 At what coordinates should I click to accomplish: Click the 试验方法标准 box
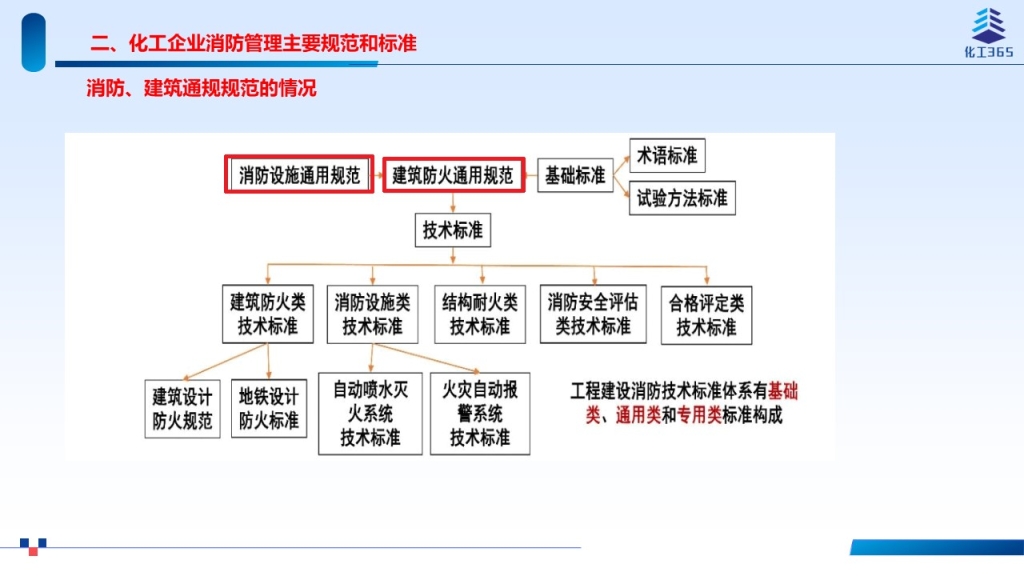pos(682,198)
